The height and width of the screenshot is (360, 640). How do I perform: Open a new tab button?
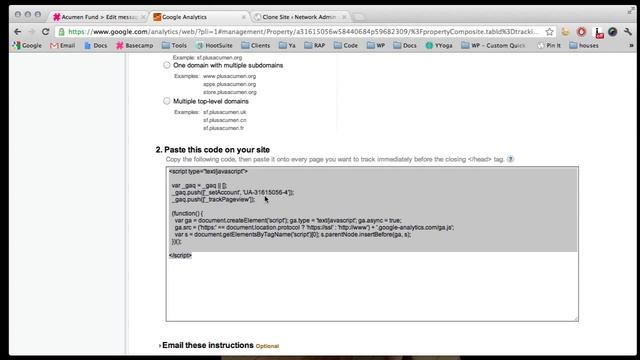[x=359, y=17]
